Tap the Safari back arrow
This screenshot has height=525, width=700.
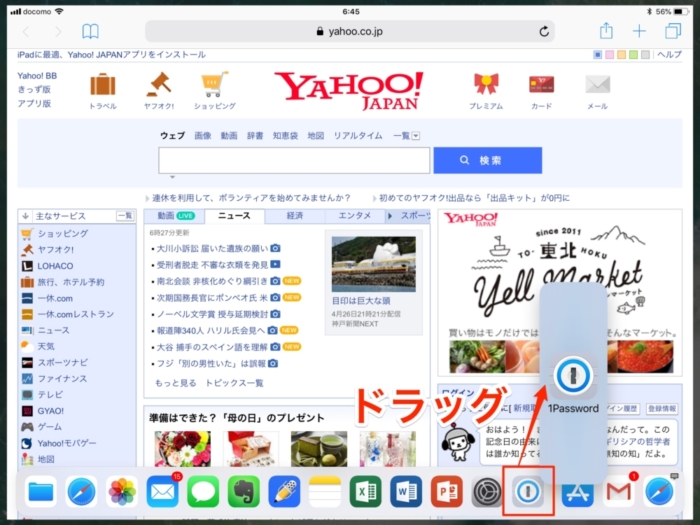(x=26, y=31)
